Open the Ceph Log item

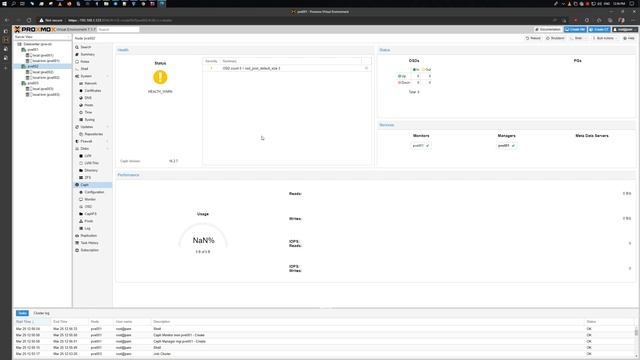(93, 228)
